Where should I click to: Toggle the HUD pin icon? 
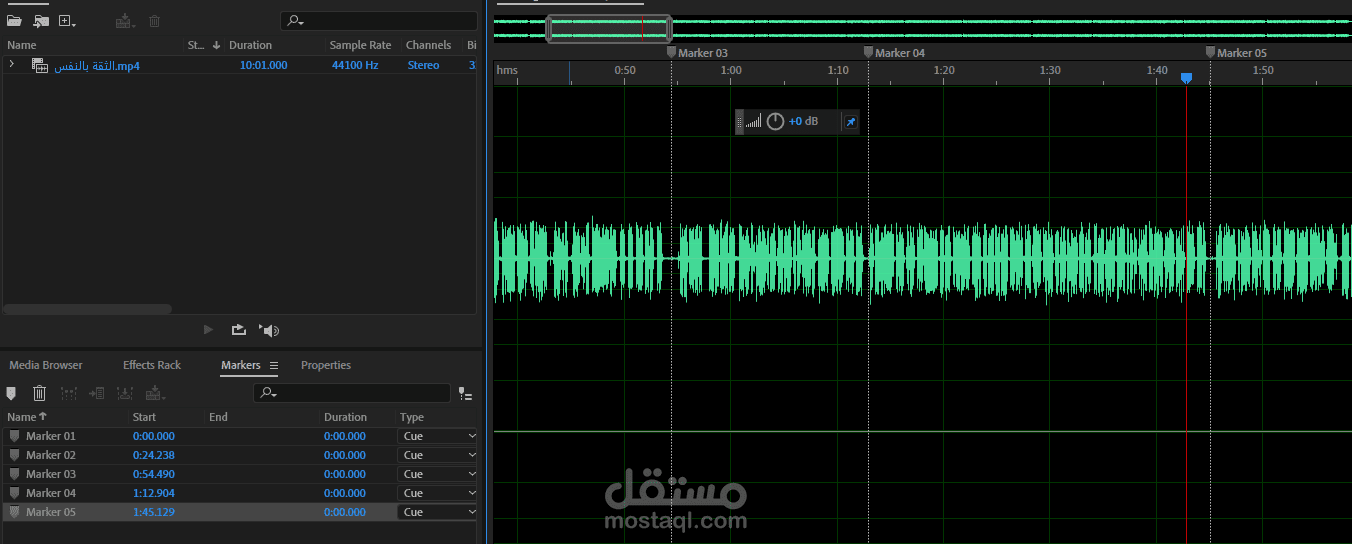coord(851,122)
